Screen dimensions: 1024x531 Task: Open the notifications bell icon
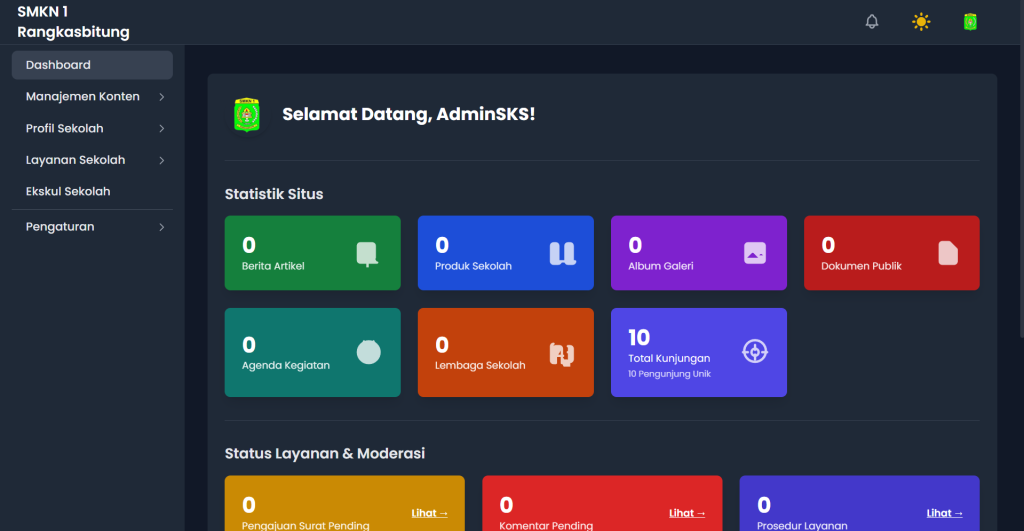(872, 22)
